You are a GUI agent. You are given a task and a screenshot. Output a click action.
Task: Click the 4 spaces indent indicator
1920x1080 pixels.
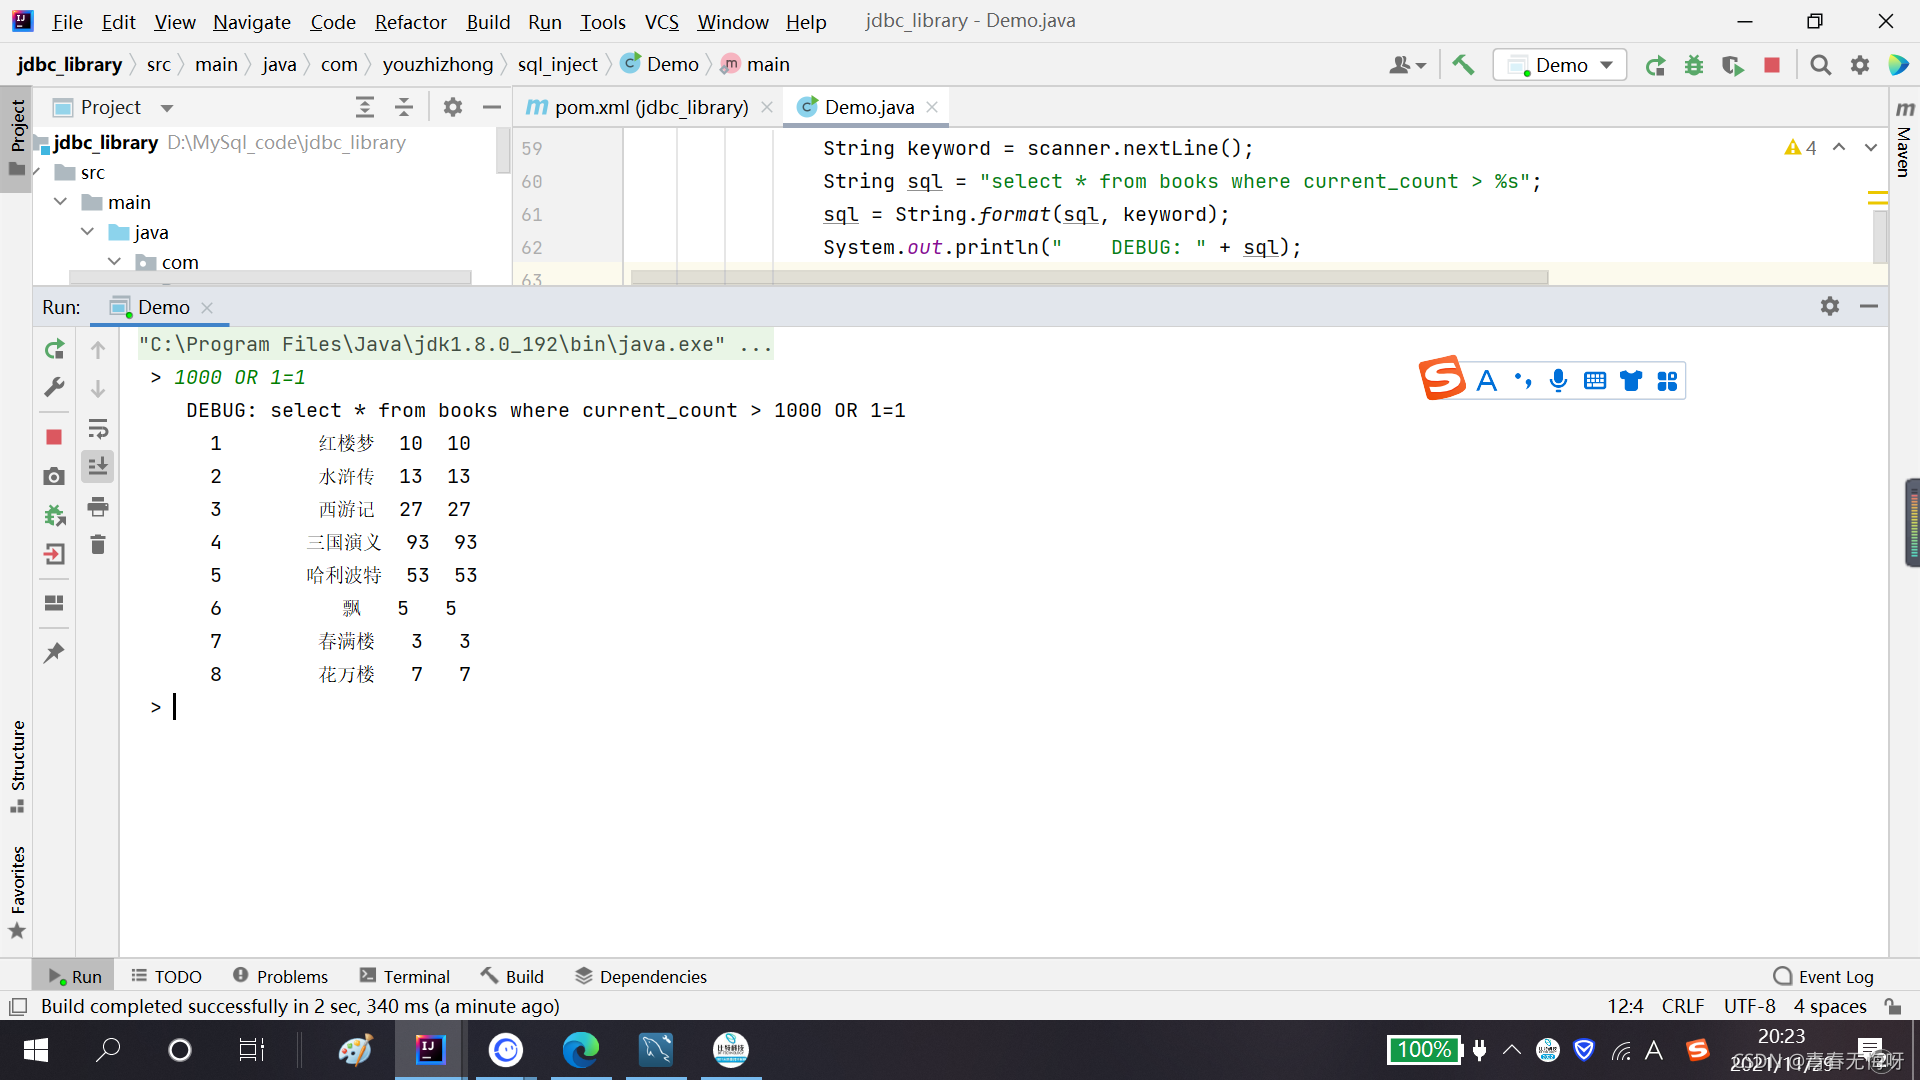1829,1006
